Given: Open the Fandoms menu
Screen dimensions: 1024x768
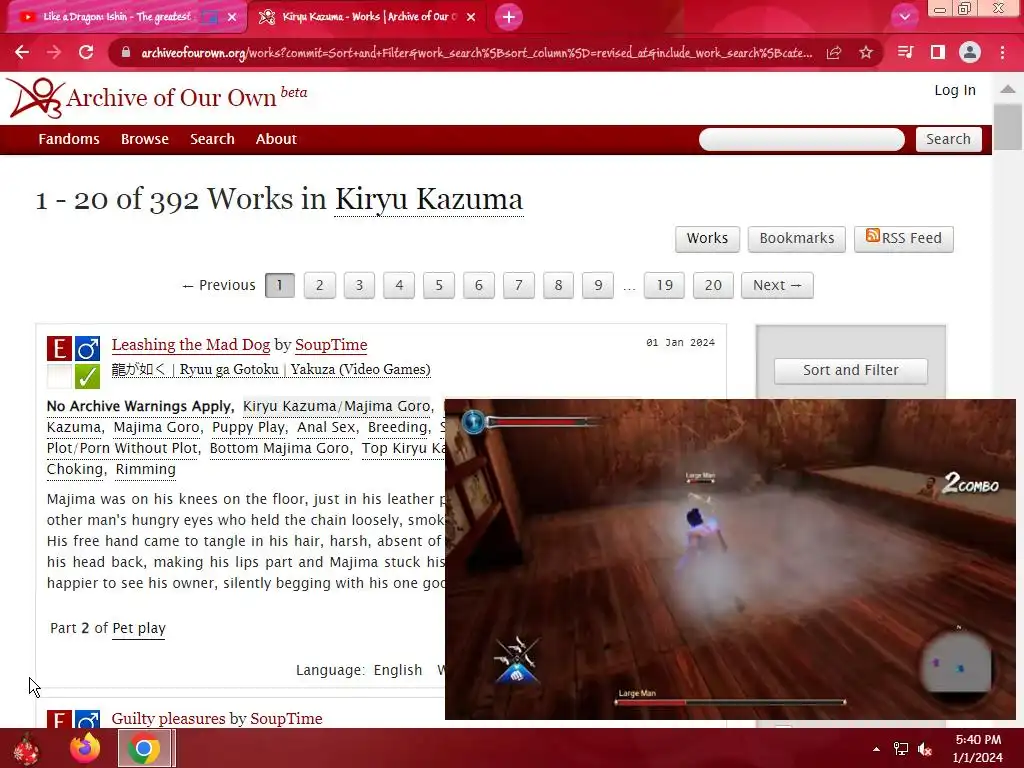Looking at the screenshot, I should 69,139.
